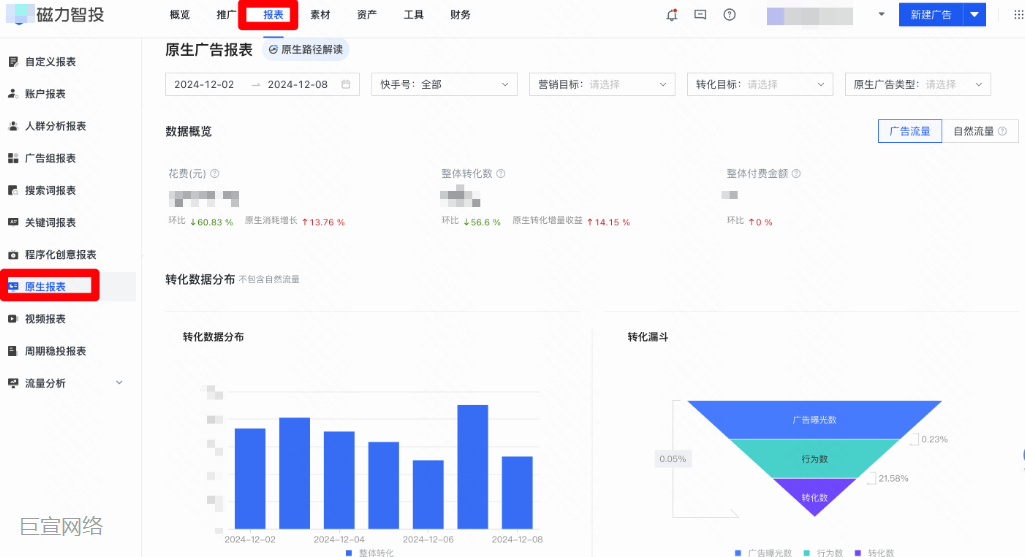1025x557 pixels.
Task: Toggle 转化数 legend in funnel chart
Action: point(874,552)
